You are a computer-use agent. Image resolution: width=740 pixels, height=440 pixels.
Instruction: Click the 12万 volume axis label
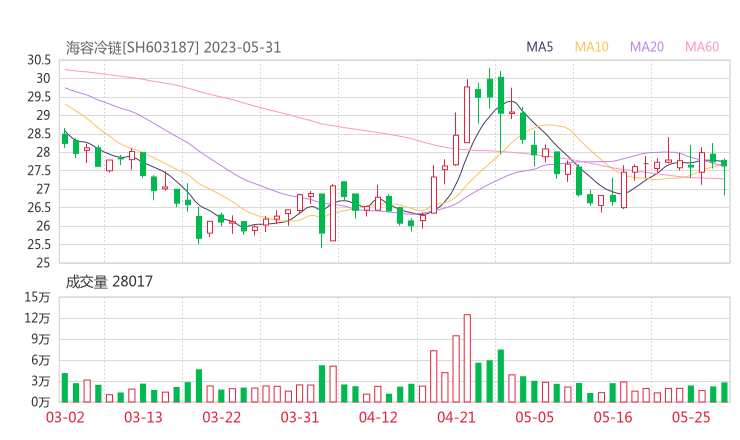[37, 318]
